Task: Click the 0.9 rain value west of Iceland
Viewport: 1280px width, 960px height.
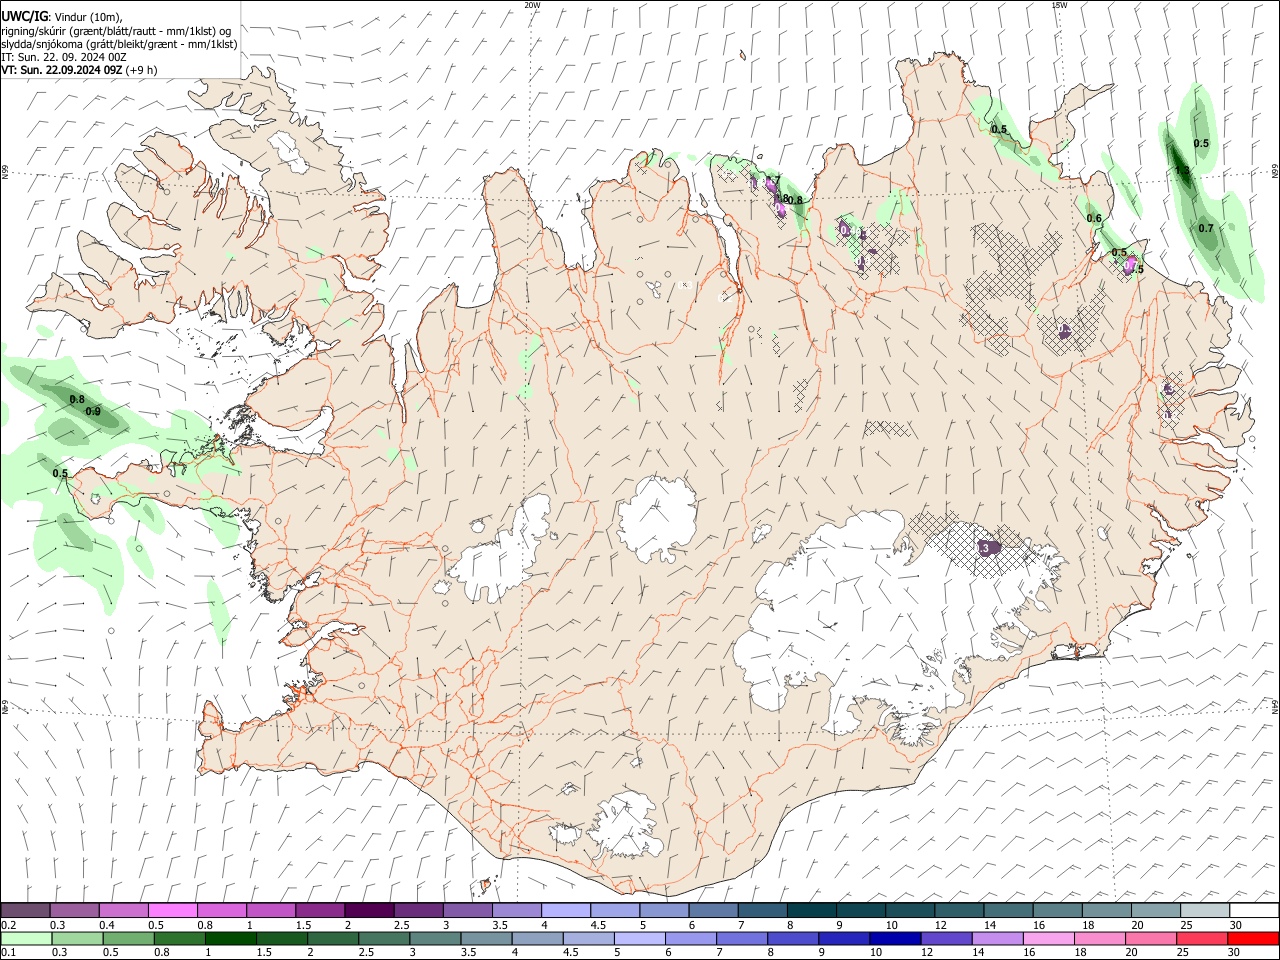Action: [93, 412]
